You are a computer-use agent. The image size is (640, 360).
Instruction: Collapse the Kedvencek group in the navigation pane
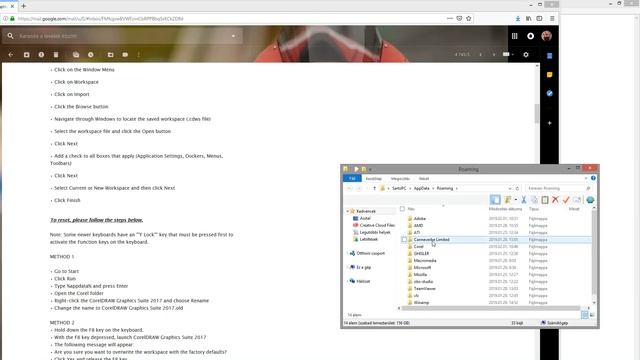(x=347, y=211)
